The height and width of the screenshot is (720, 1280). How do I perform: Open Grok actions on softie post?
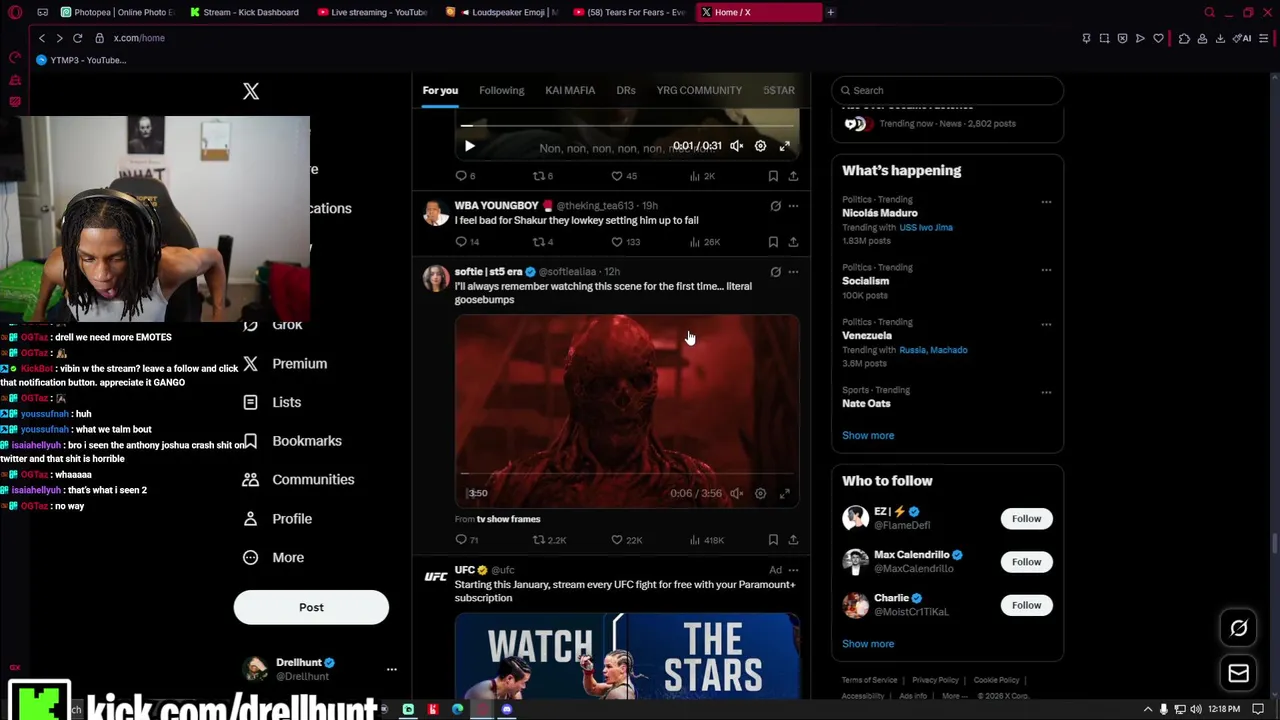click(x=775, y=272)
